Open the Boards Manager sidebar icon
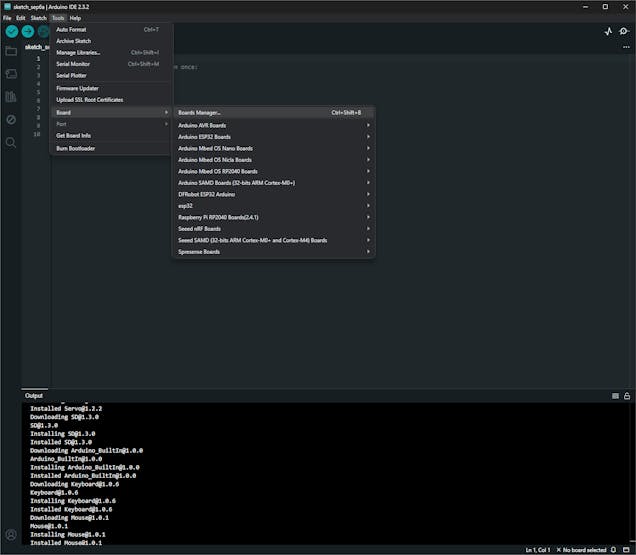Screen dimensions: 636x555 [11, 74]
